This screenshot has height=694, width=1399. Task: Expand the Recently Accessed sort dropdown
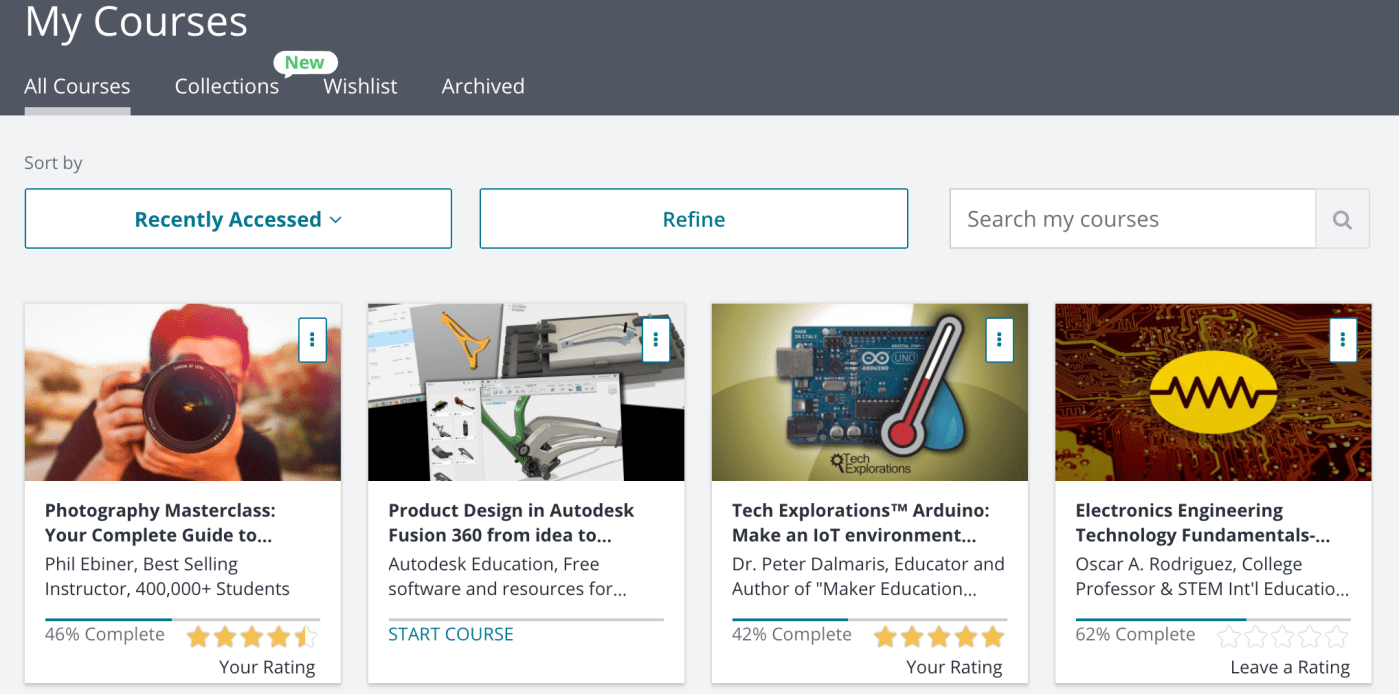tap(238, 219)
